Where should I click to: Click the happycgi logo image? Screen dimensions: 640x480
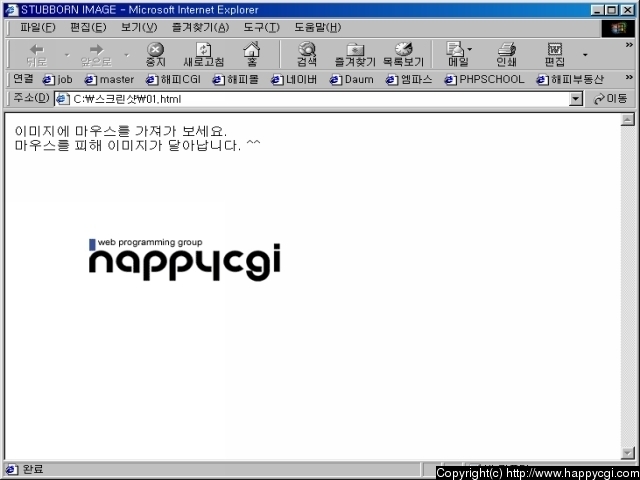[184, 260]
